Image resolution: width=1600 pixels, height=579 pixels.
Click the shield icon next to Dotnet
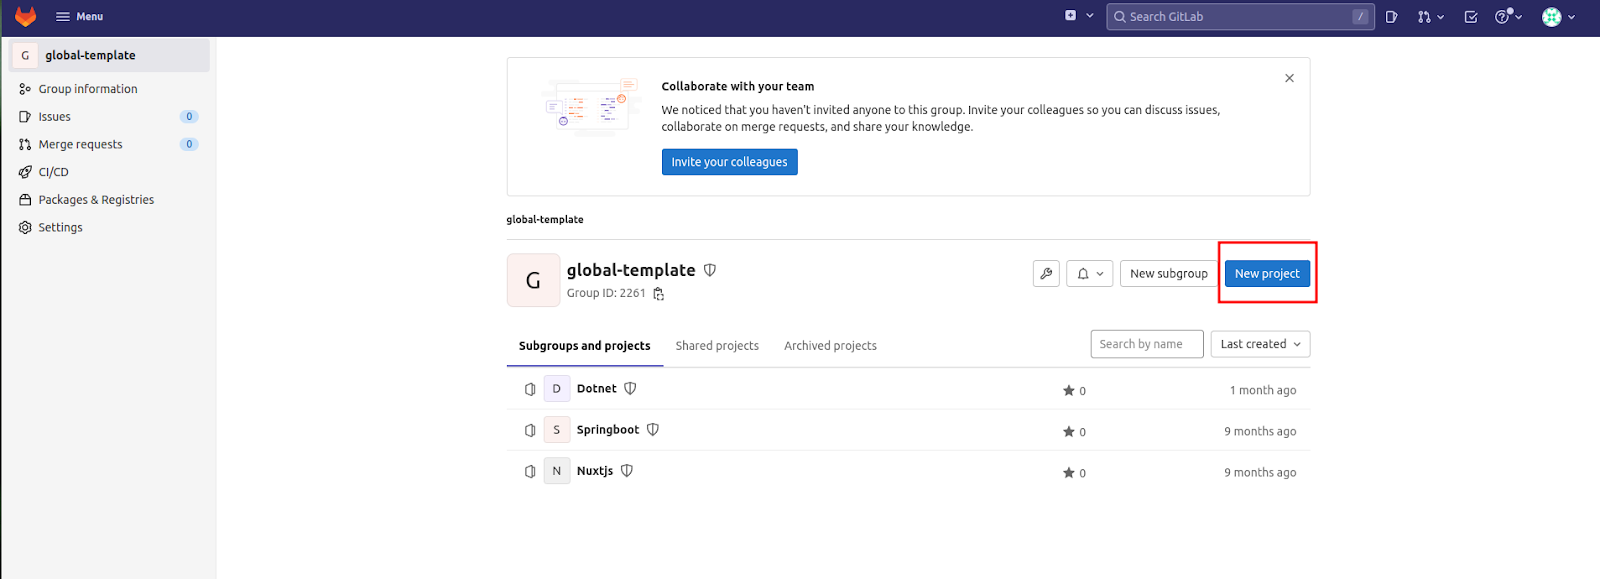tap(630, 389)
